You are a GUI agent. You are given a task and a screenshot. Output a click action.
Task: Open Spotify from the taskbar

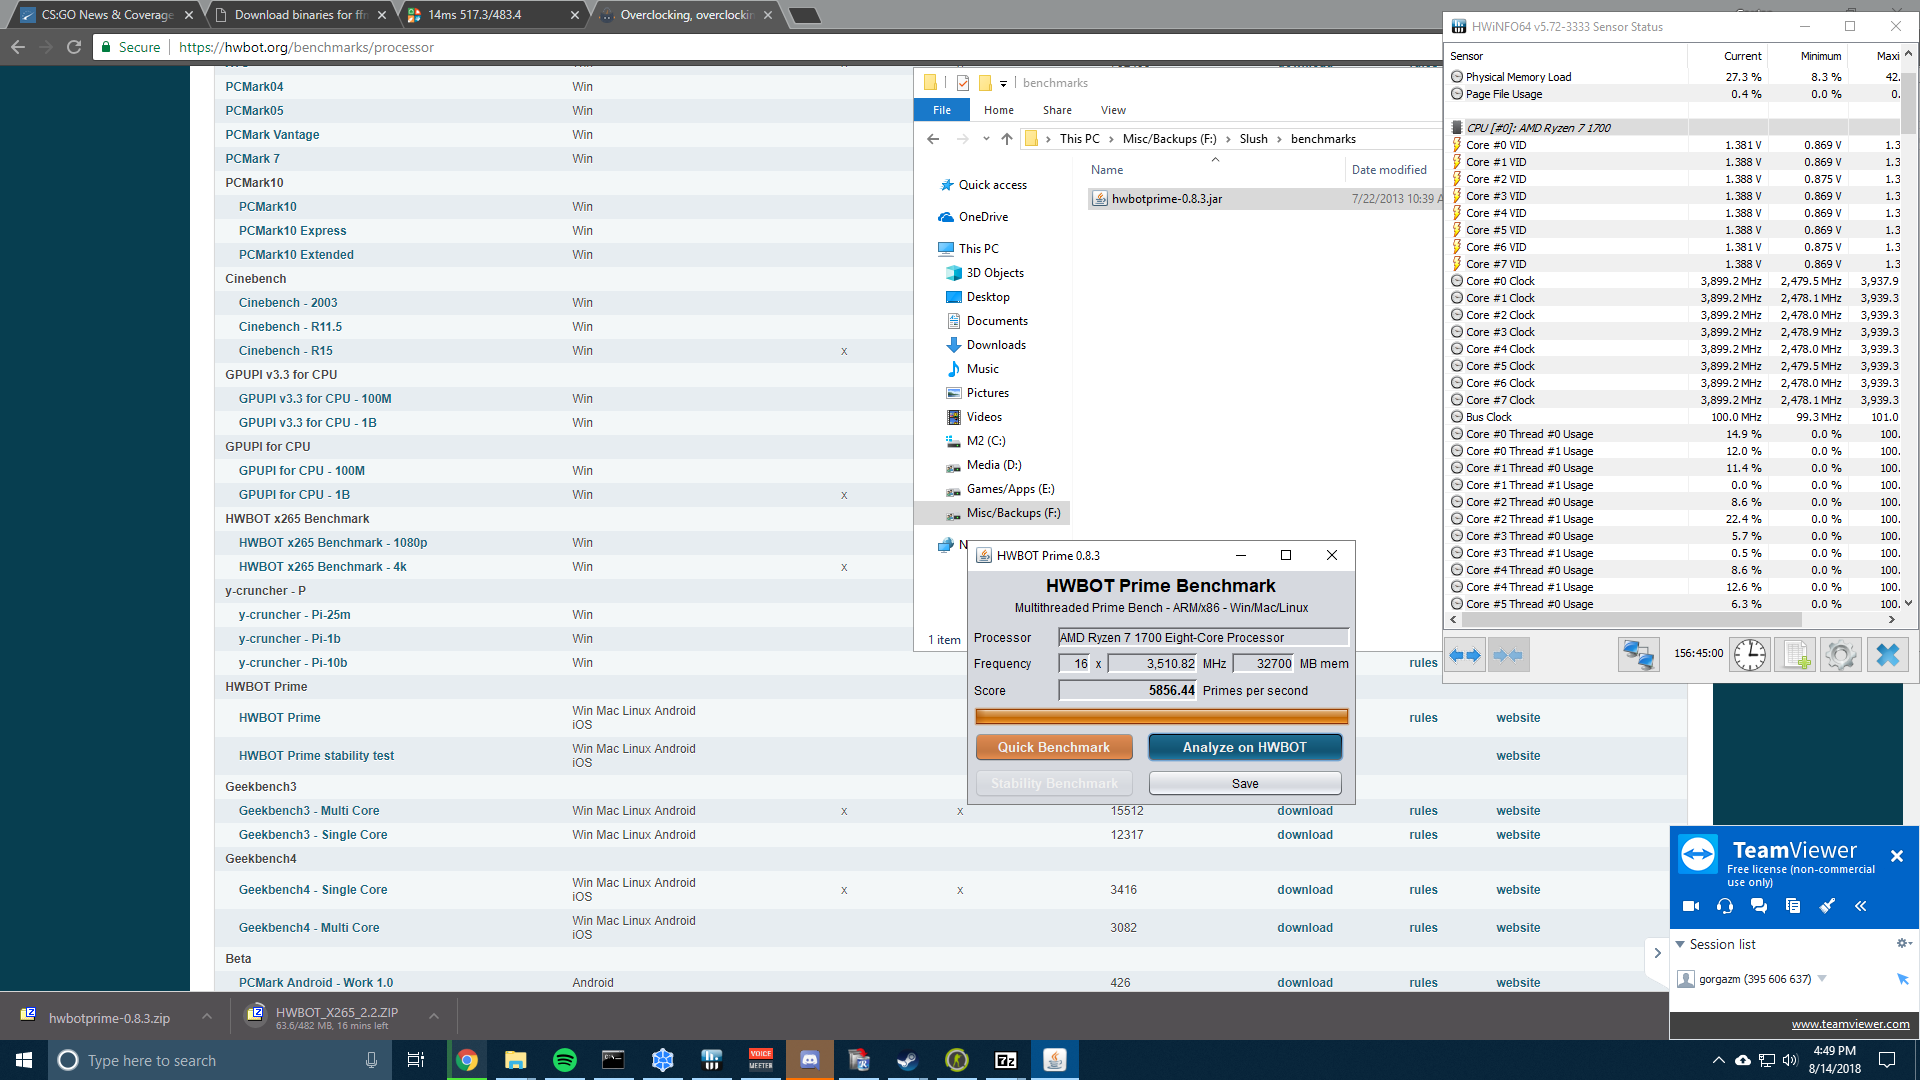tap(565, 1060)
